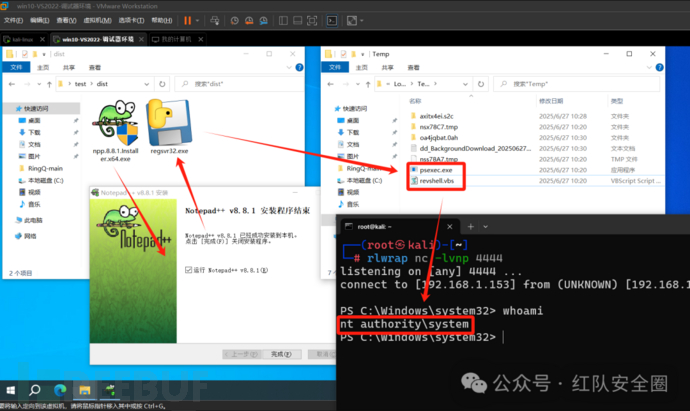690x411 pixels.
Task: Open 共享 ribbon tab in dist window
Action: (x=69, y=67)
